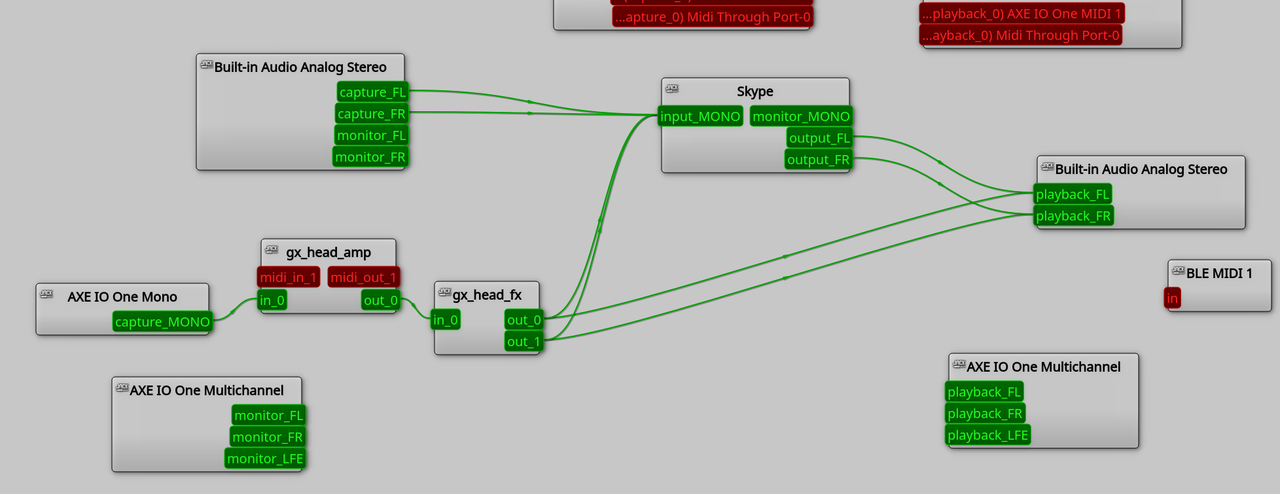Screen dimensions: 1280x494
Task: Select the out_1 port on gx_head_fx
Action: coord(524,342)
